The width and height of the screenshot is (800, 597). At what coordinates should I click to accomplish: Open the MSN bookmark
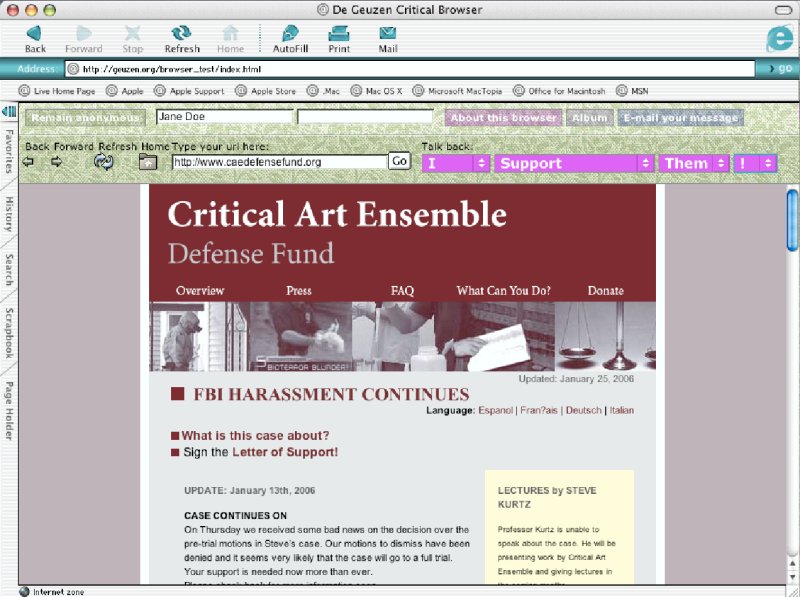tap(632, 91)
